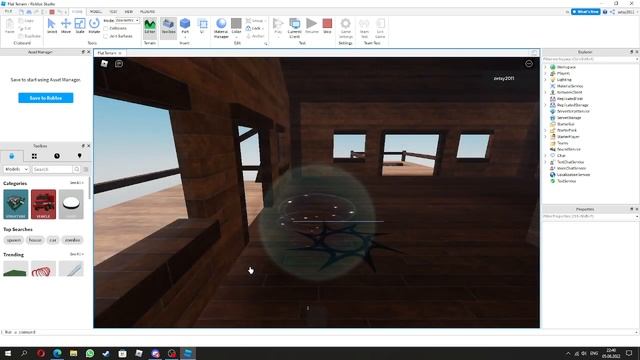
Task: Open the Vehicle category thumbnail
Action: (43, 204)
